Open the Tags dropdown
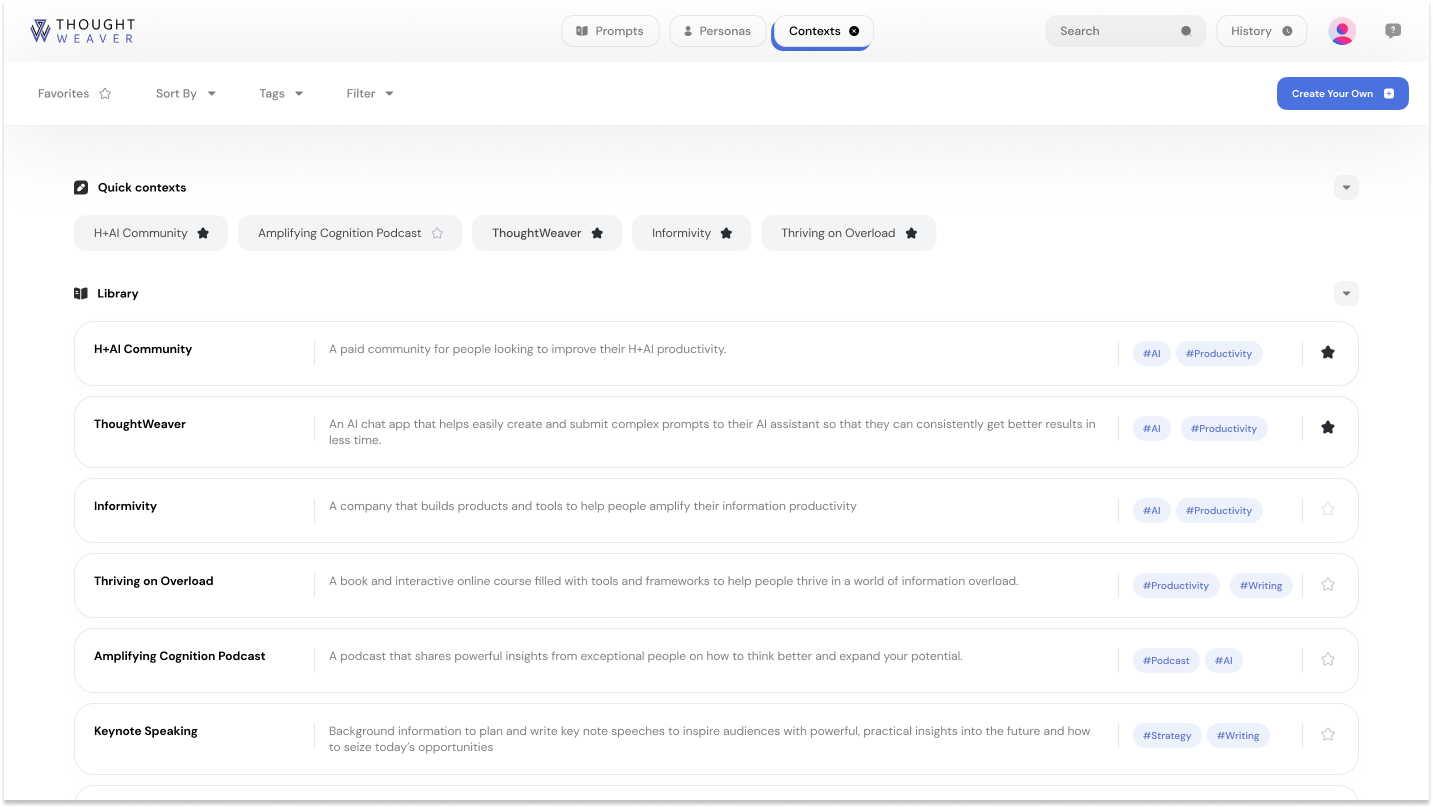Screen dimensions: 1433x808 (281, 94)
